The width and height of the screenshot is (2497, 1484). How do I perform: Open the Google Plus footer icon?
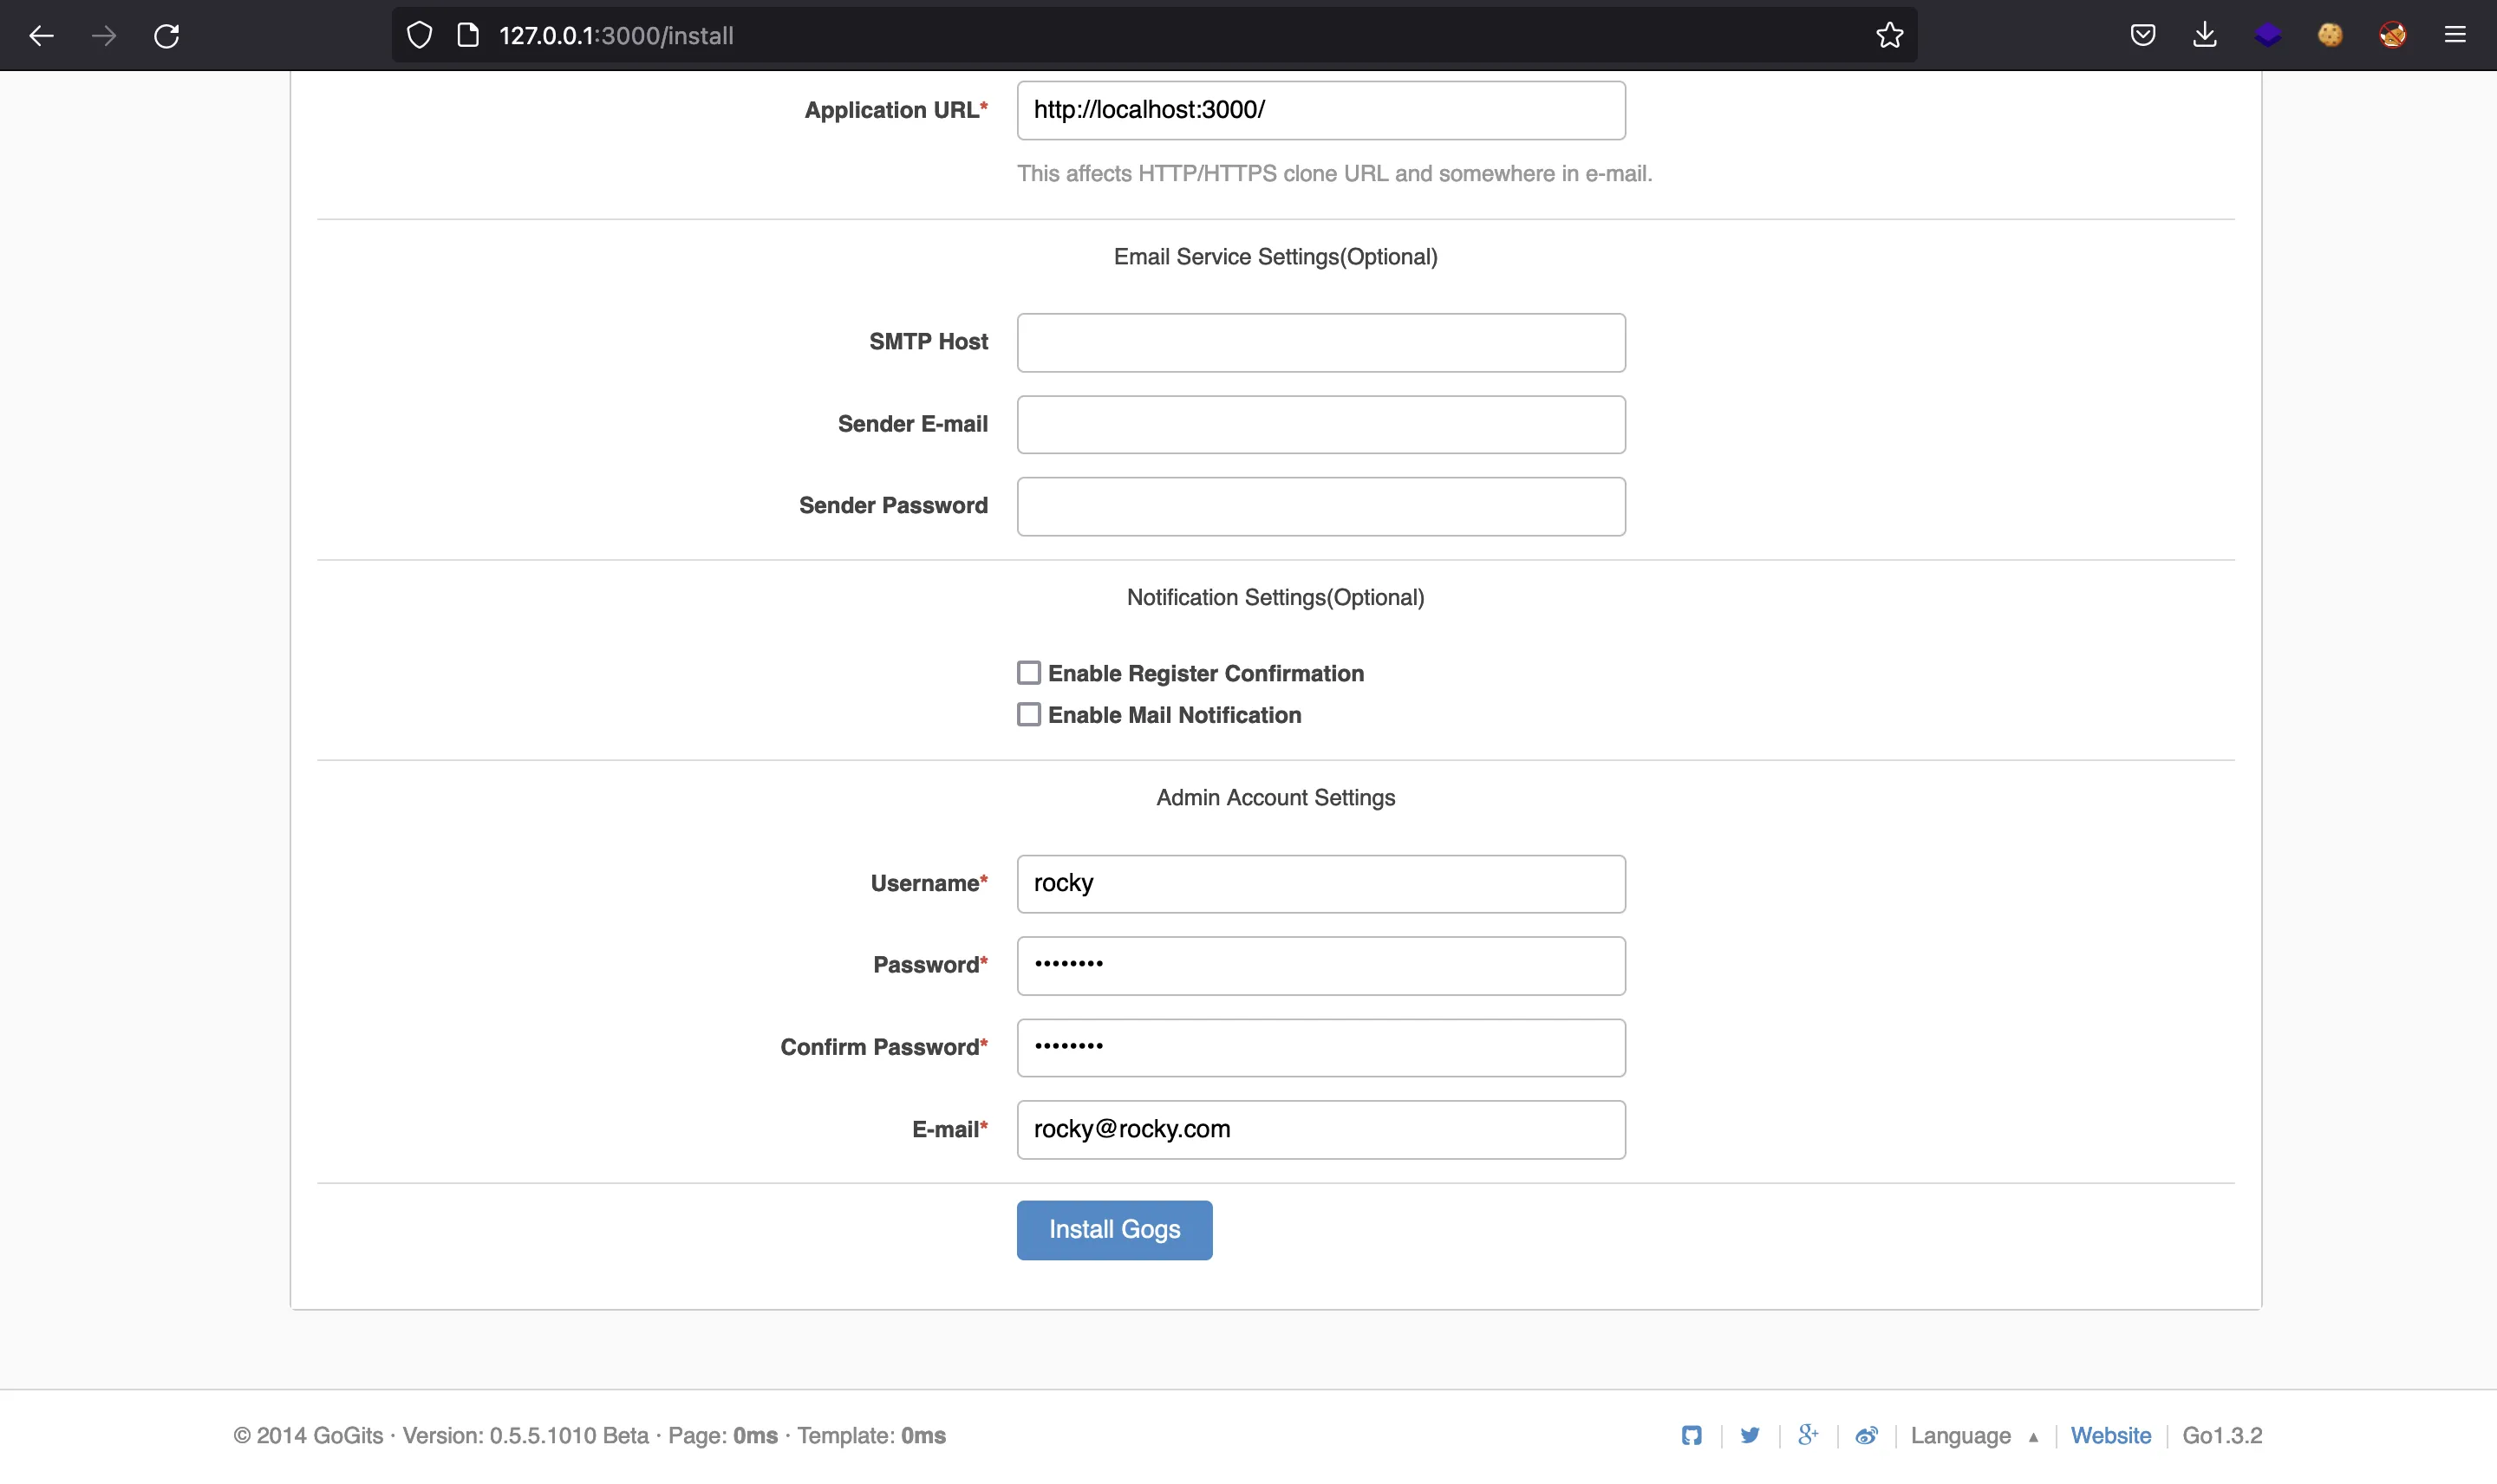(1808, 1435)
